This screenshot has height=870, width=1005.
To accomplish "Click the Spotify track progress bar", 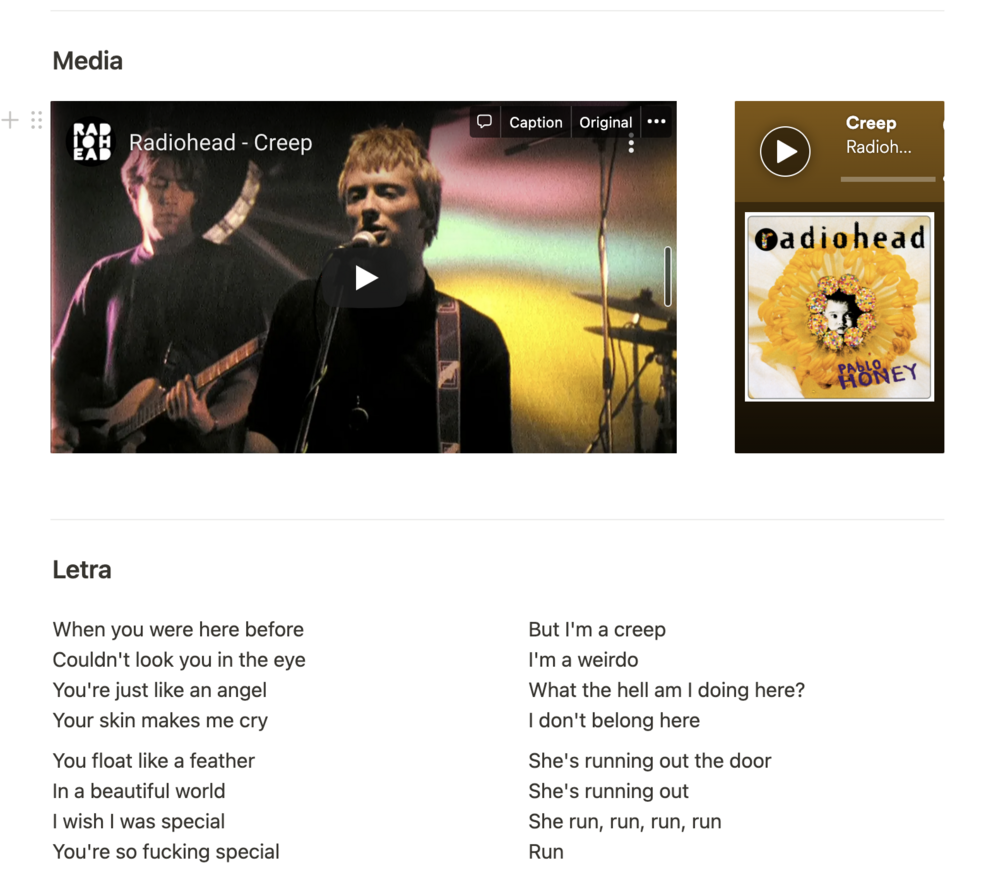I will point(888,180).
